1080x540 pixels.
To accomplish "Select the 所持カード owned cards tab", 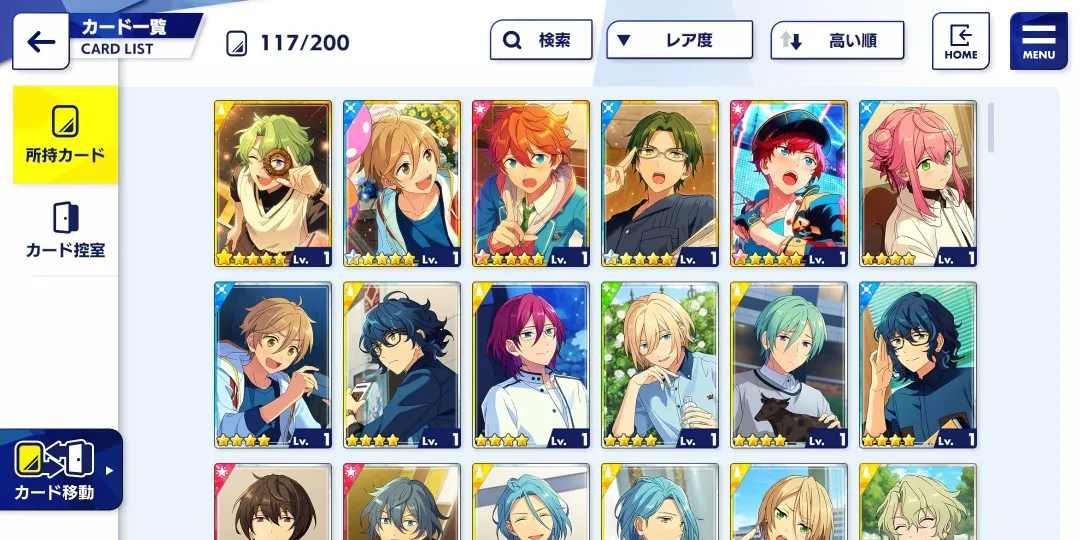I will (x=65, y=135).
